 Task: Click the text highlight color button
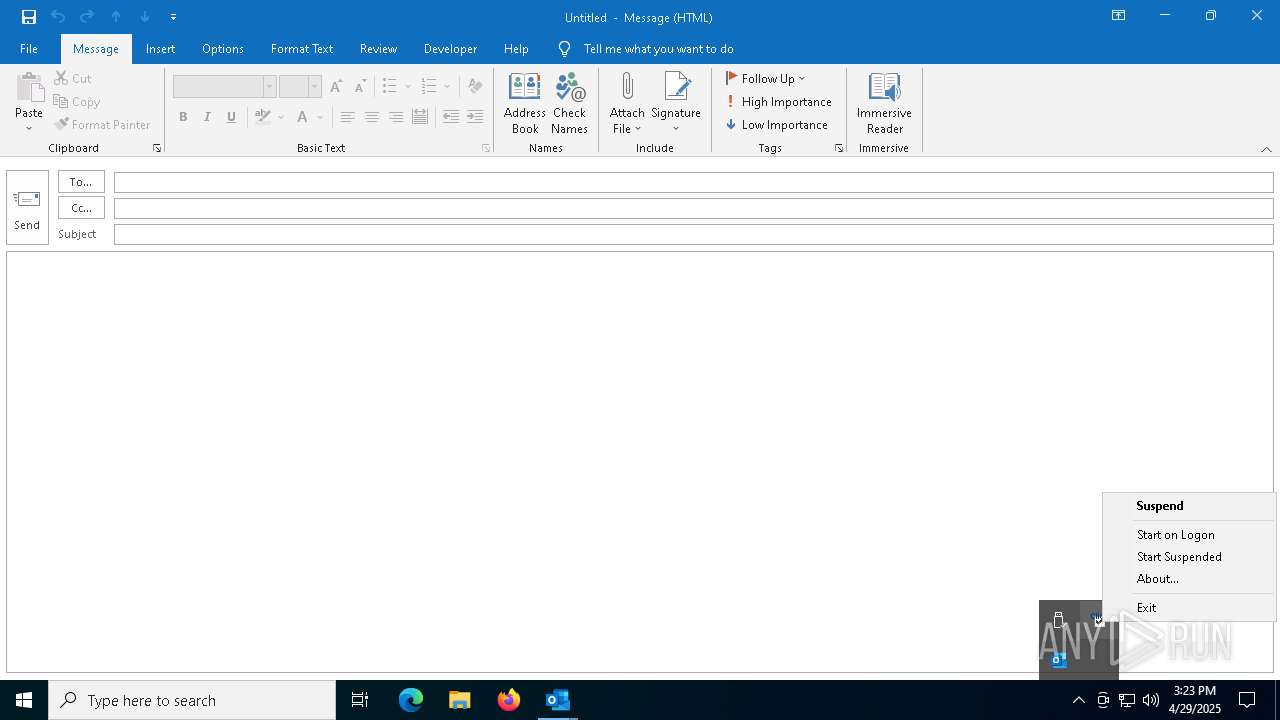tap(263, 117)
